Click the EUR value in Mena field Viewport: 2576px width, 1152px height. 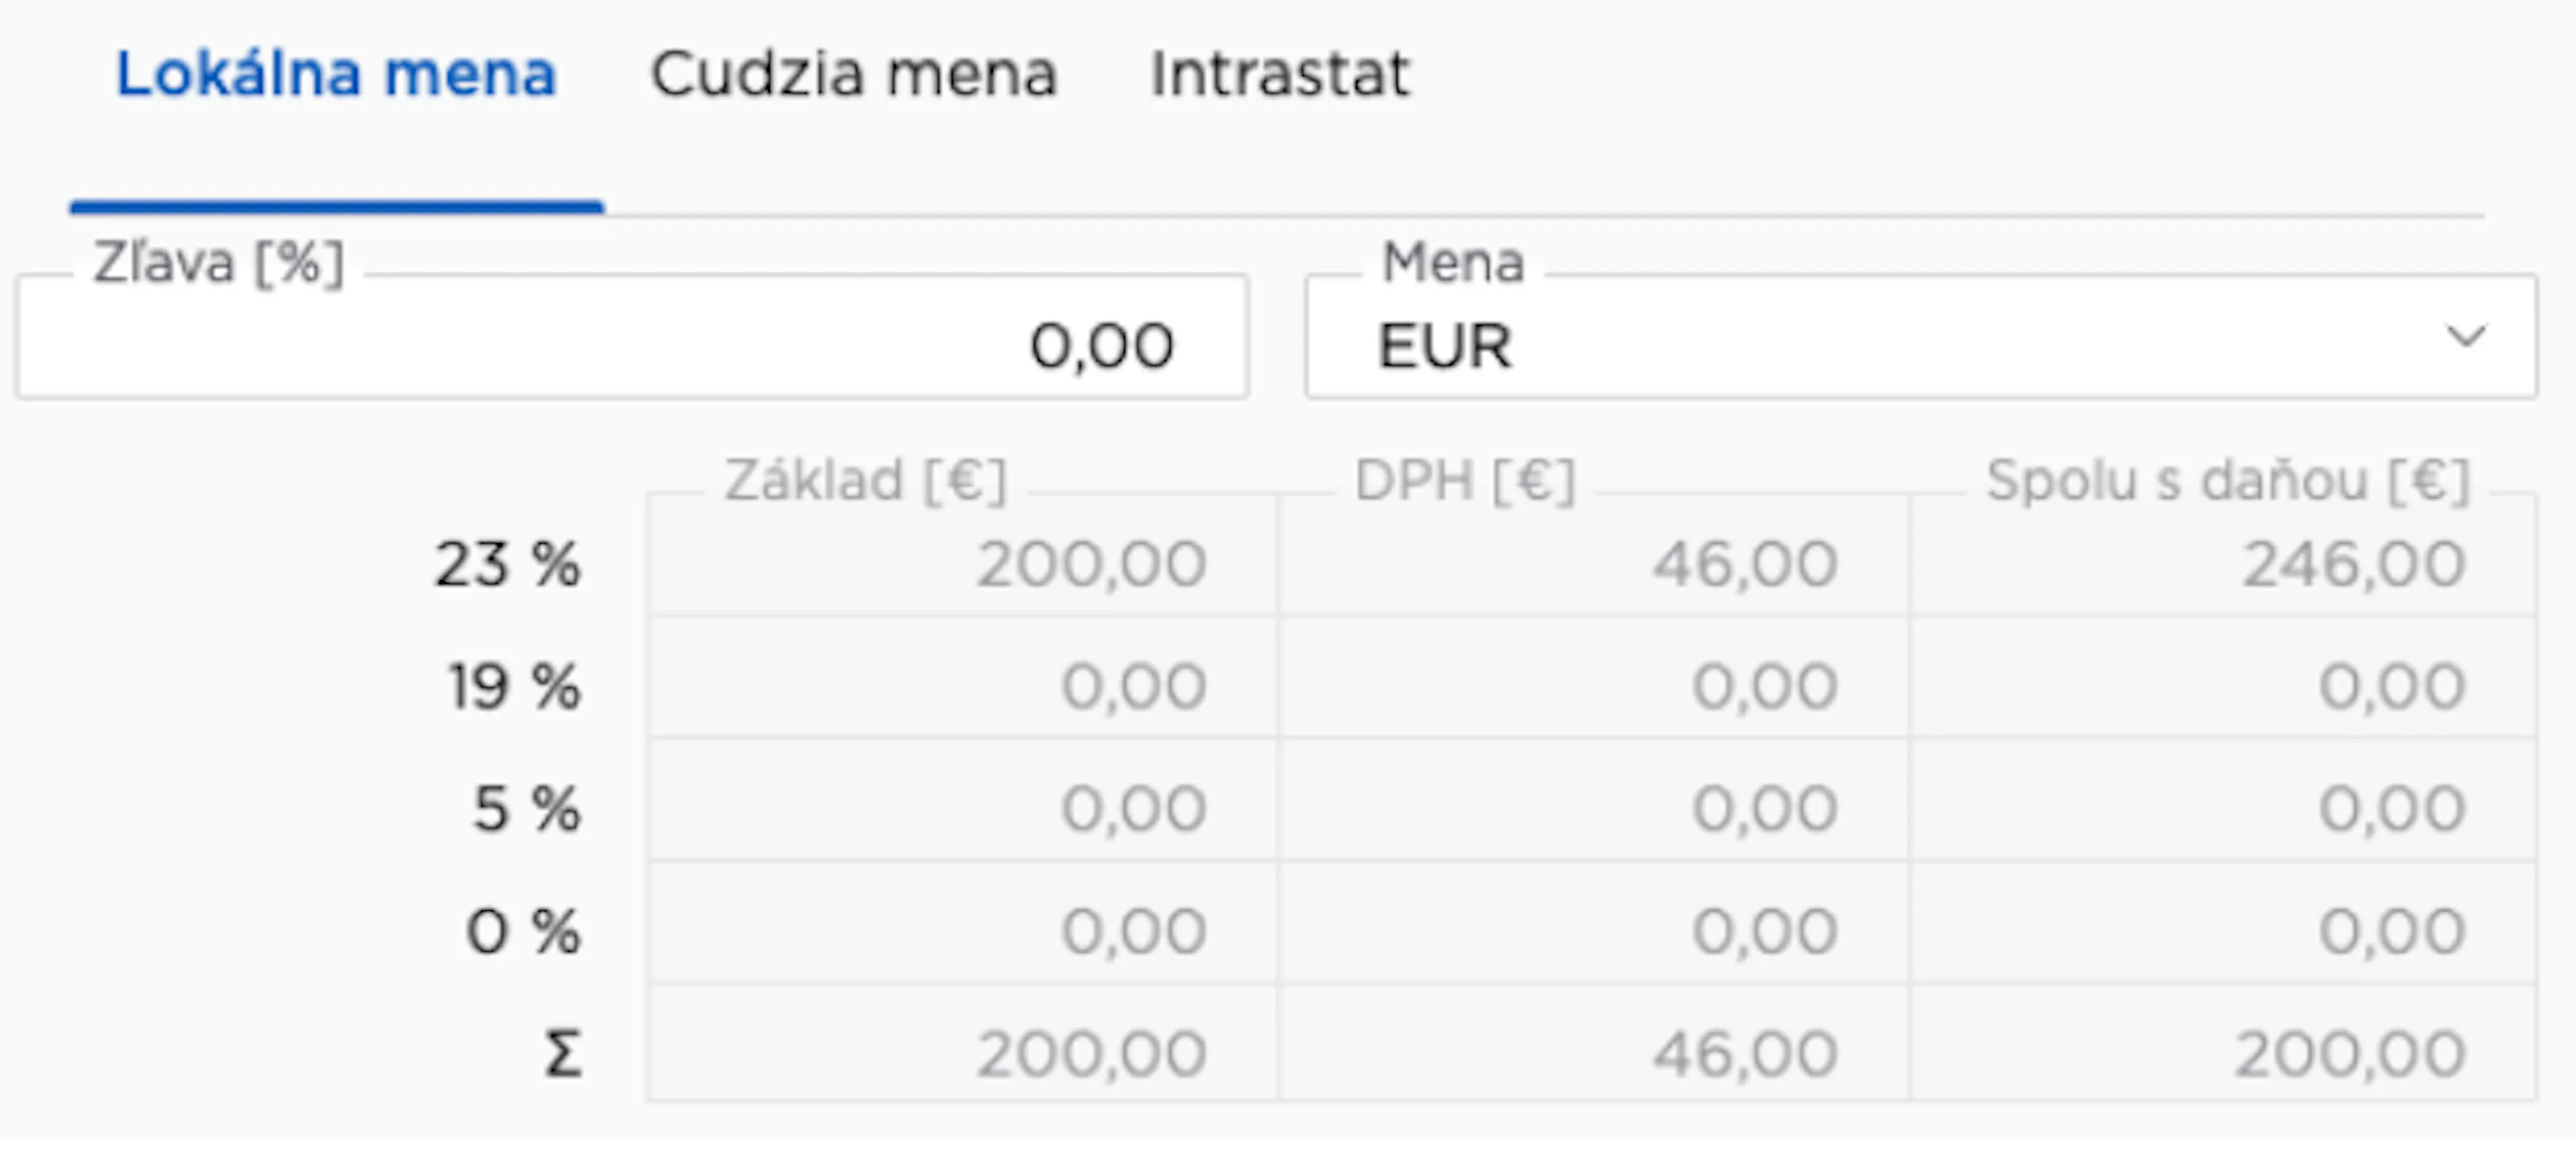point(1445,346)
